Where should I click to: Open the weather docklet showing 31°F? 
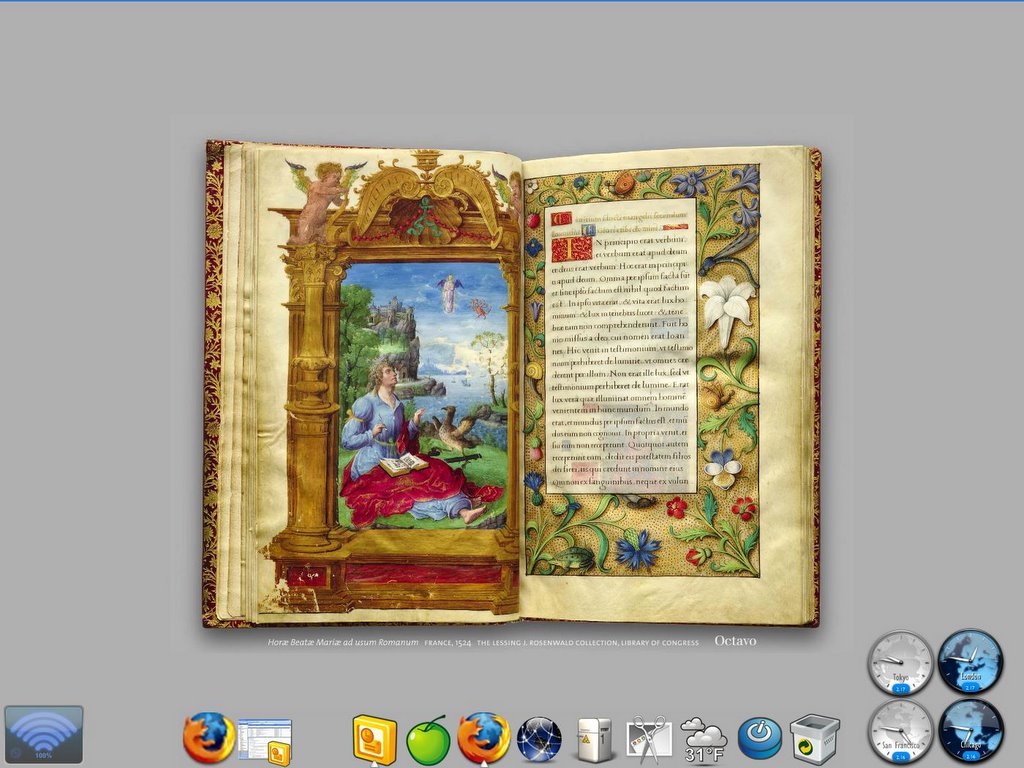(704, 740)
